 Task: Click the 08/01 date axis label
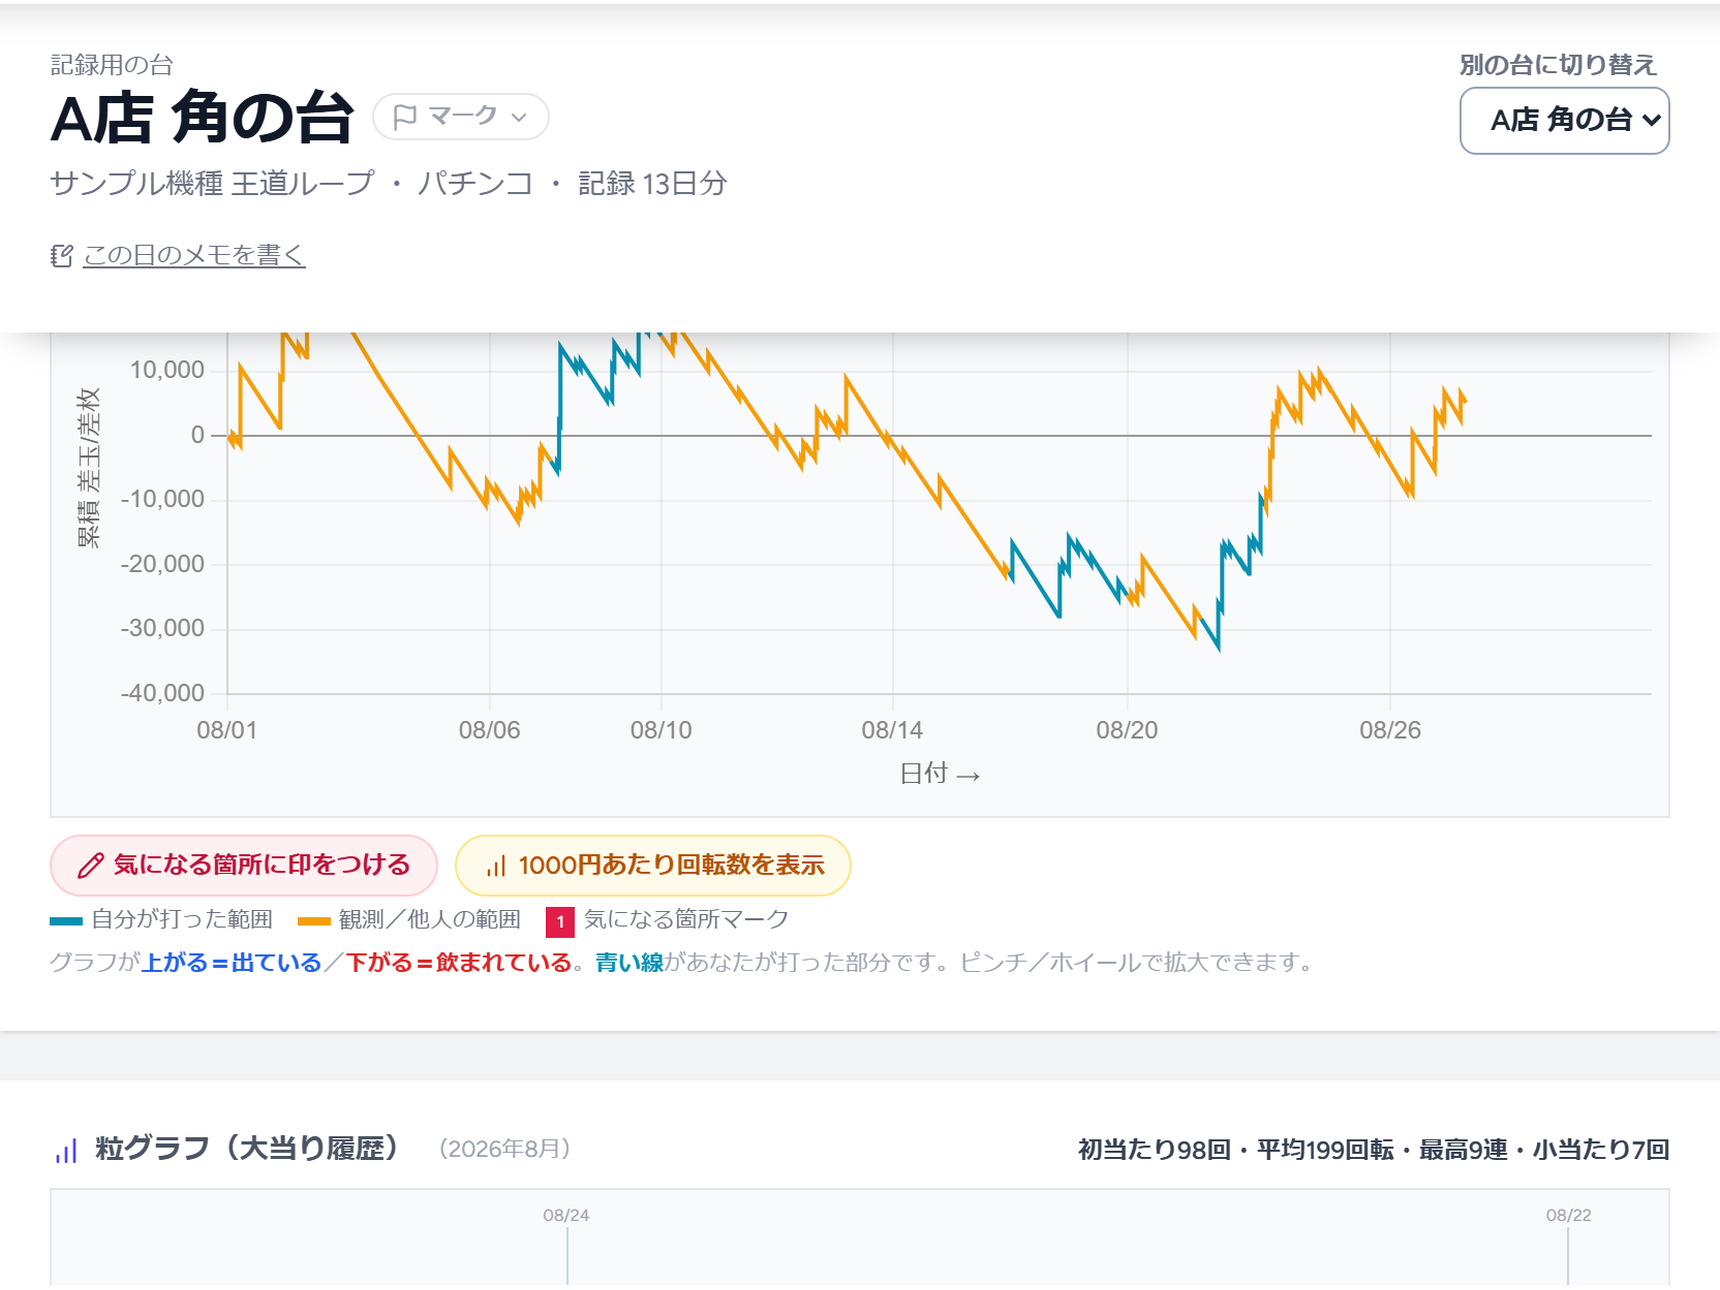(x=227, y=730)
